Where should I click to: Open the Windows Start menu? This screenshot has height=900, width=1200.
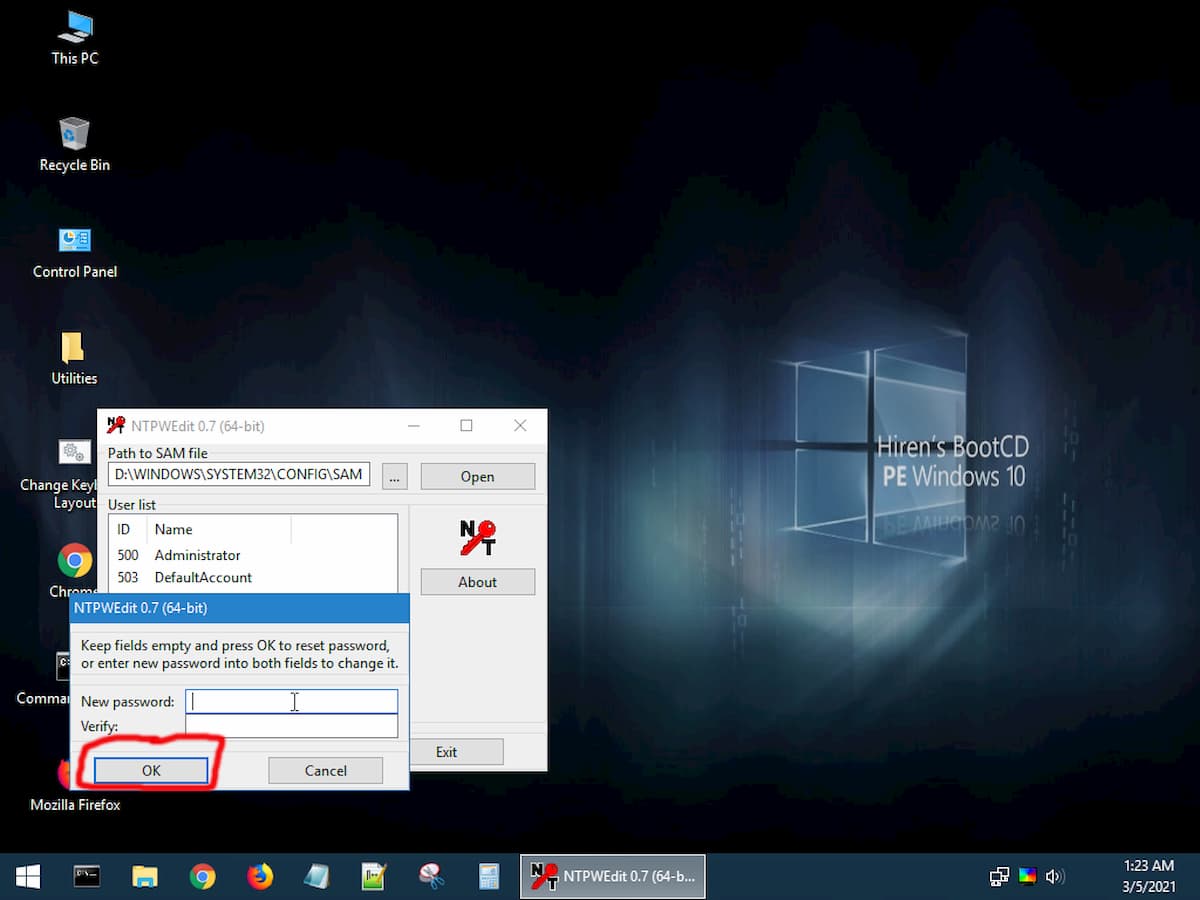click(x=28, y=877)
